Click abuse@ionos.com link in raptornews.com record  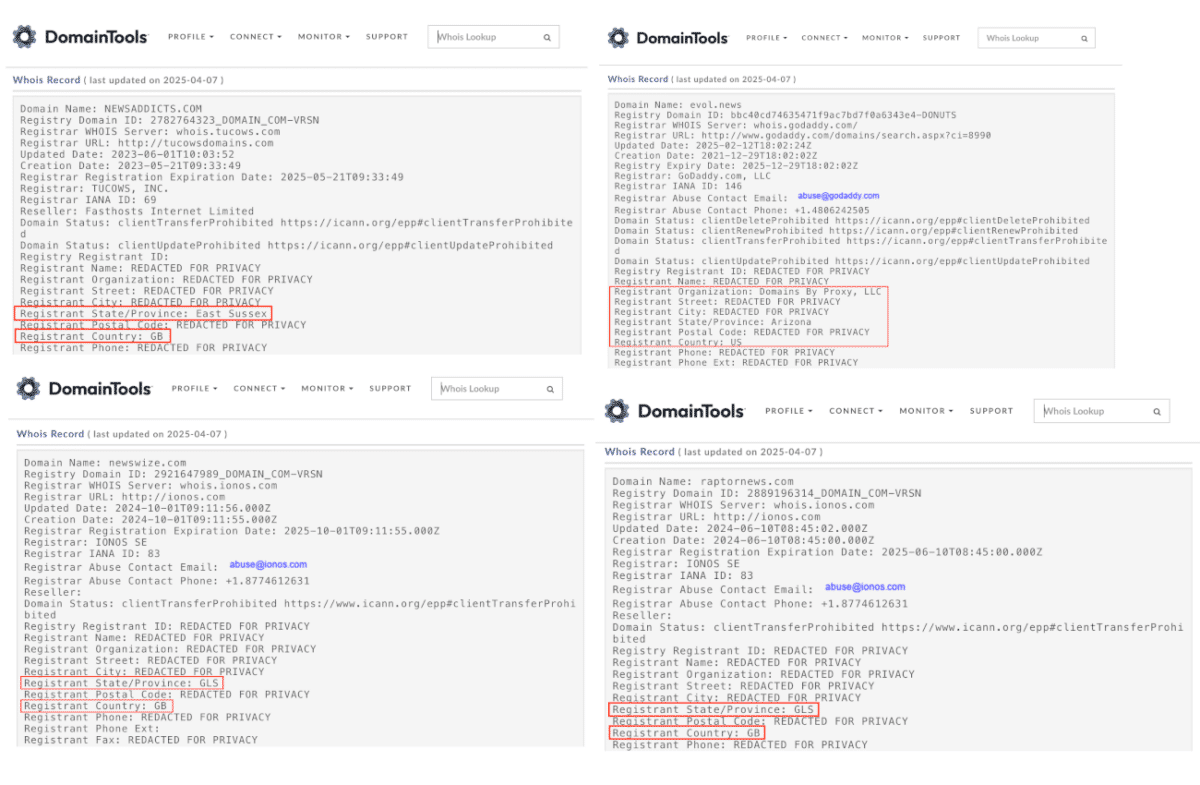(x=865, y=587)
